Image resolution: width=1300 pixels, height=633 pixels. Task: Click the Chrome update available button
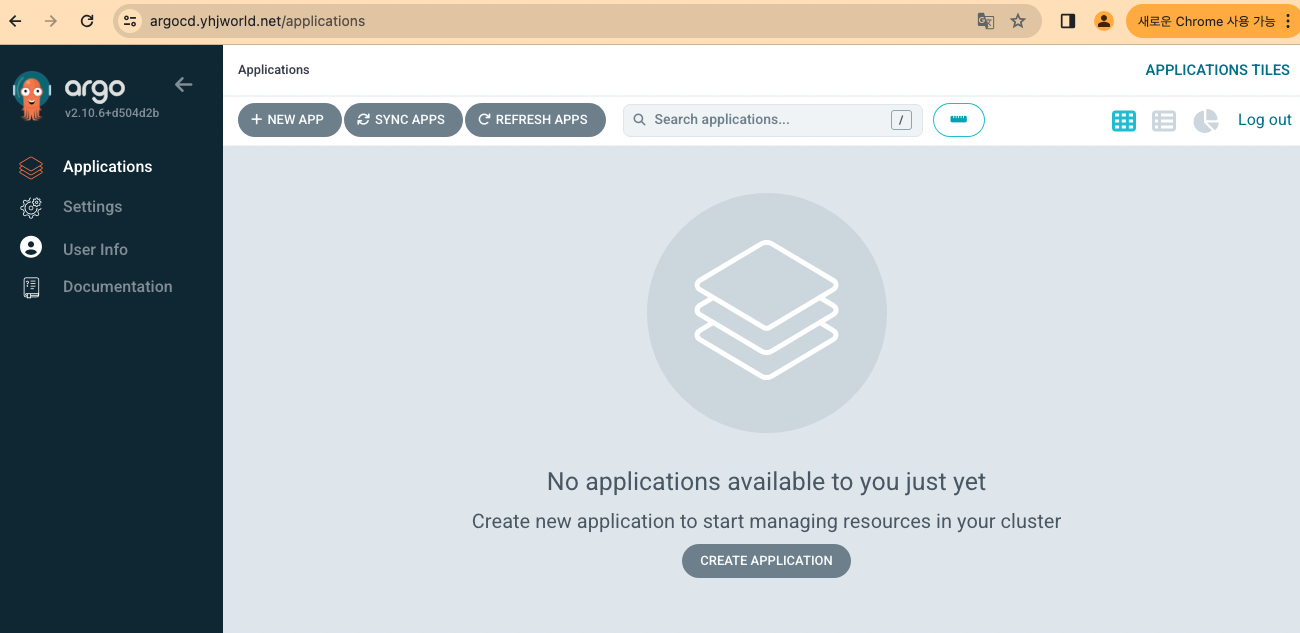coord(1214,21)
